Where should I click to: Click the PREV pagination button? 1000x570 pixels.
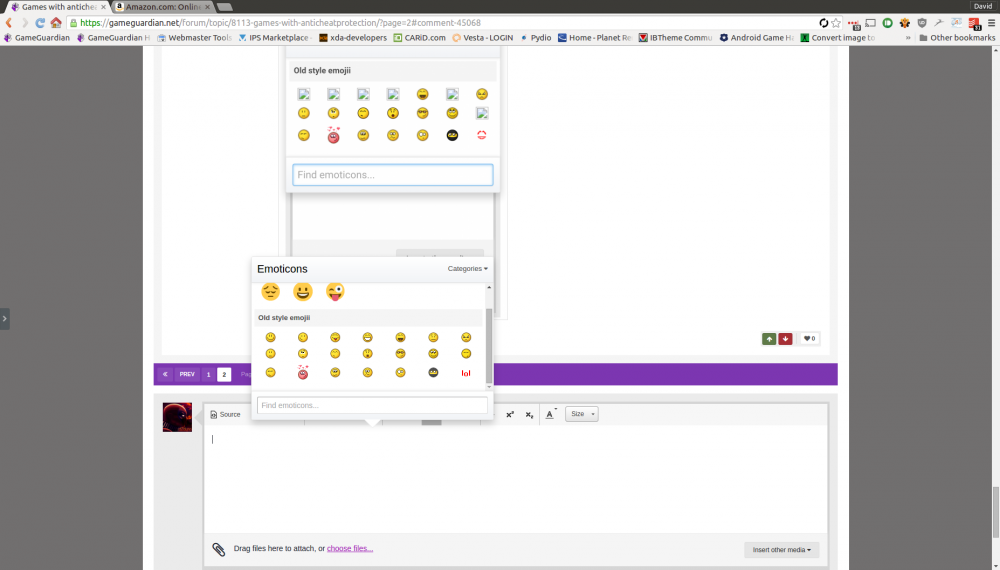coord(187,375)
